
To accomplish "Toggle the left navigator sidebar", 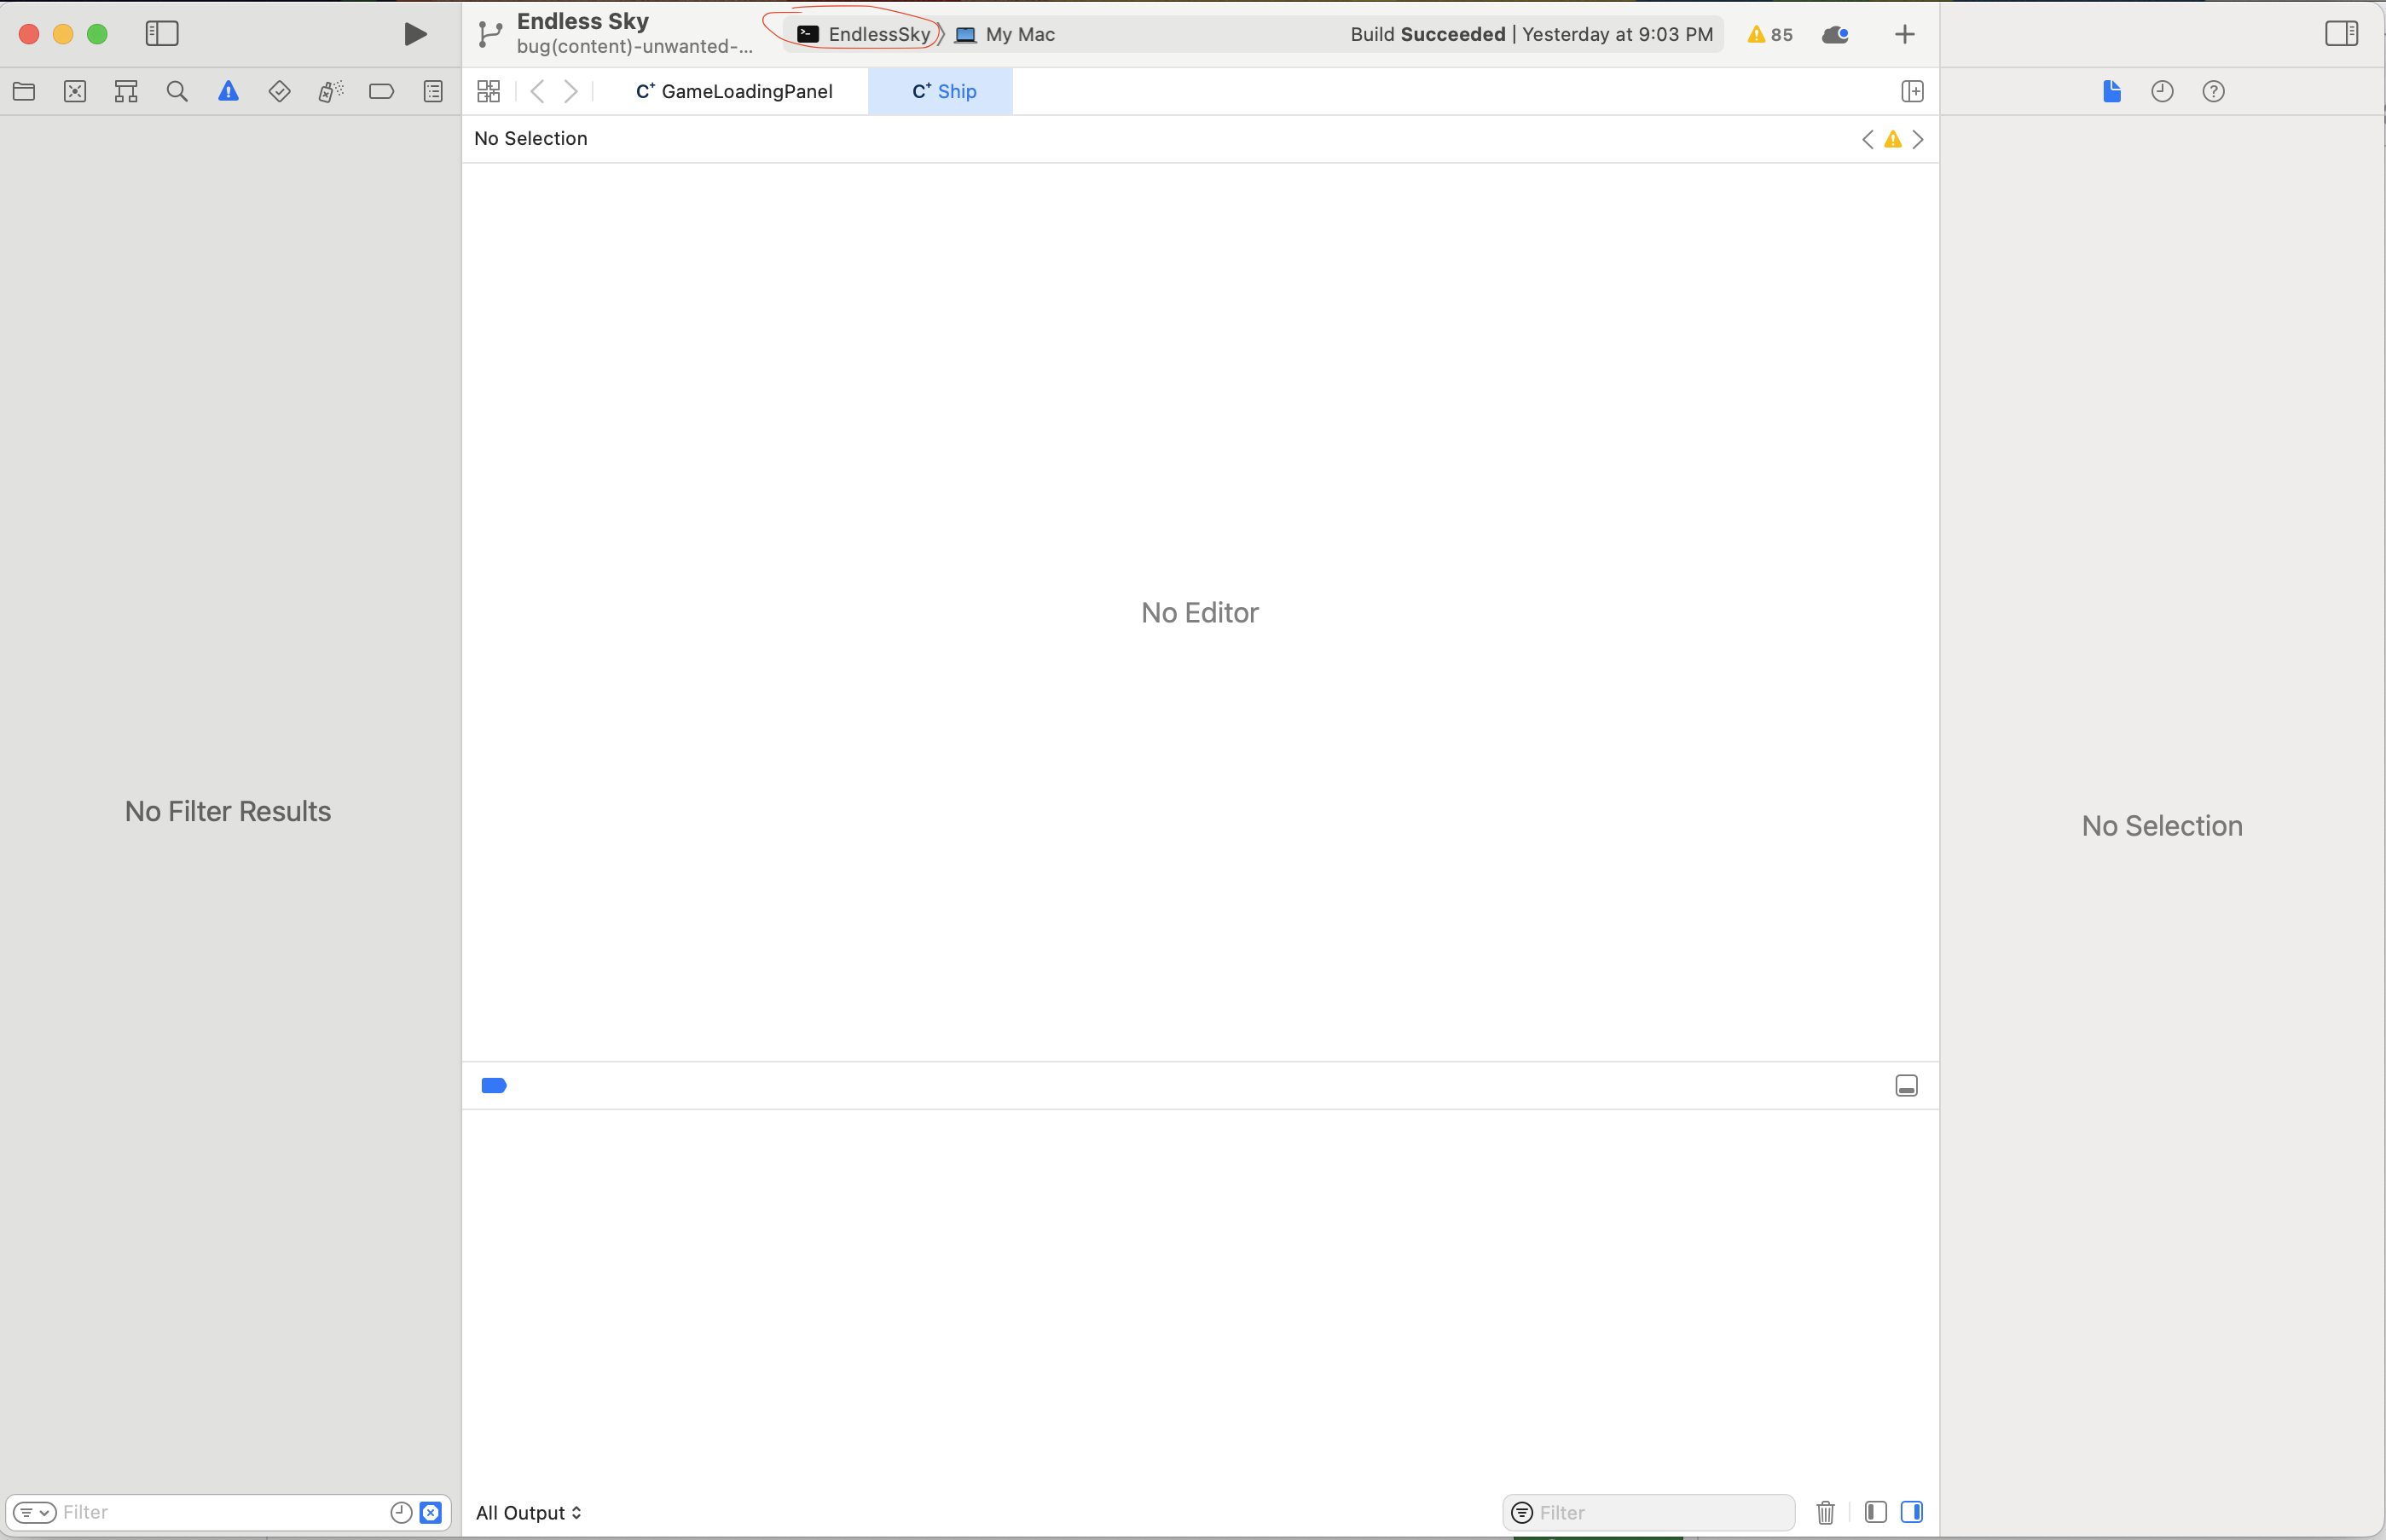I will point(162,33).
